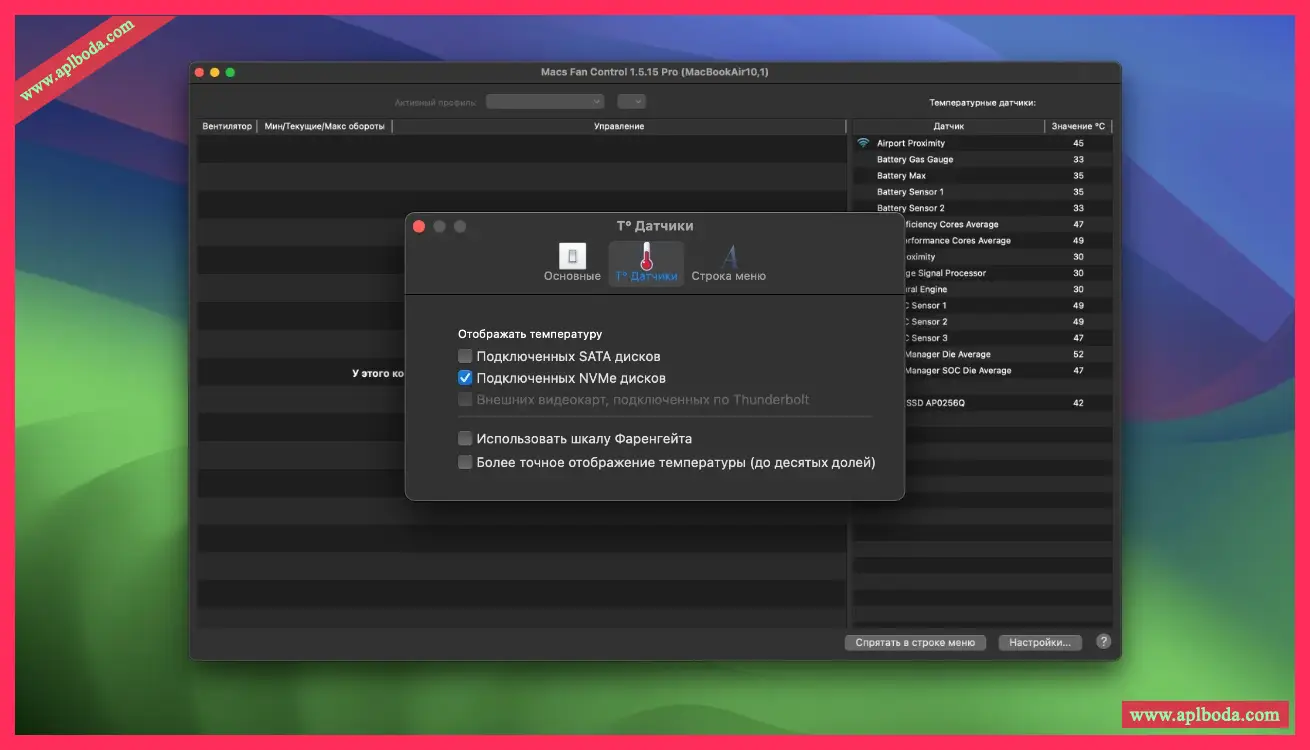Click the Значение °C column header
Viewport: 1310px width, 750px height.
pos(1078,126)
